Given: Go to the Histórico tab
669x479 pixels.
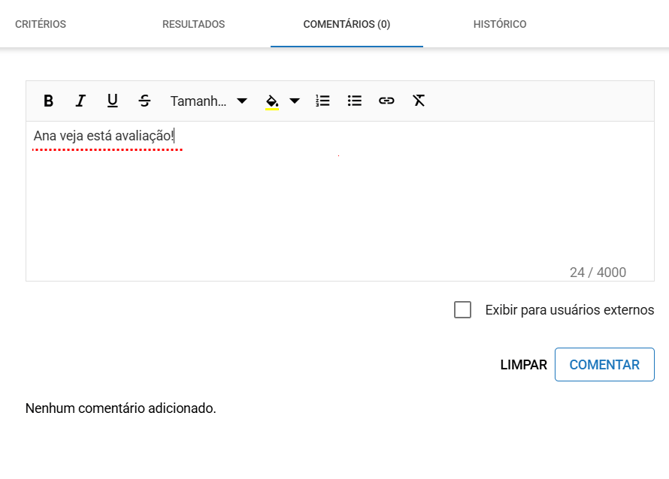Looking at the screenshot, I should coord(499,24).
